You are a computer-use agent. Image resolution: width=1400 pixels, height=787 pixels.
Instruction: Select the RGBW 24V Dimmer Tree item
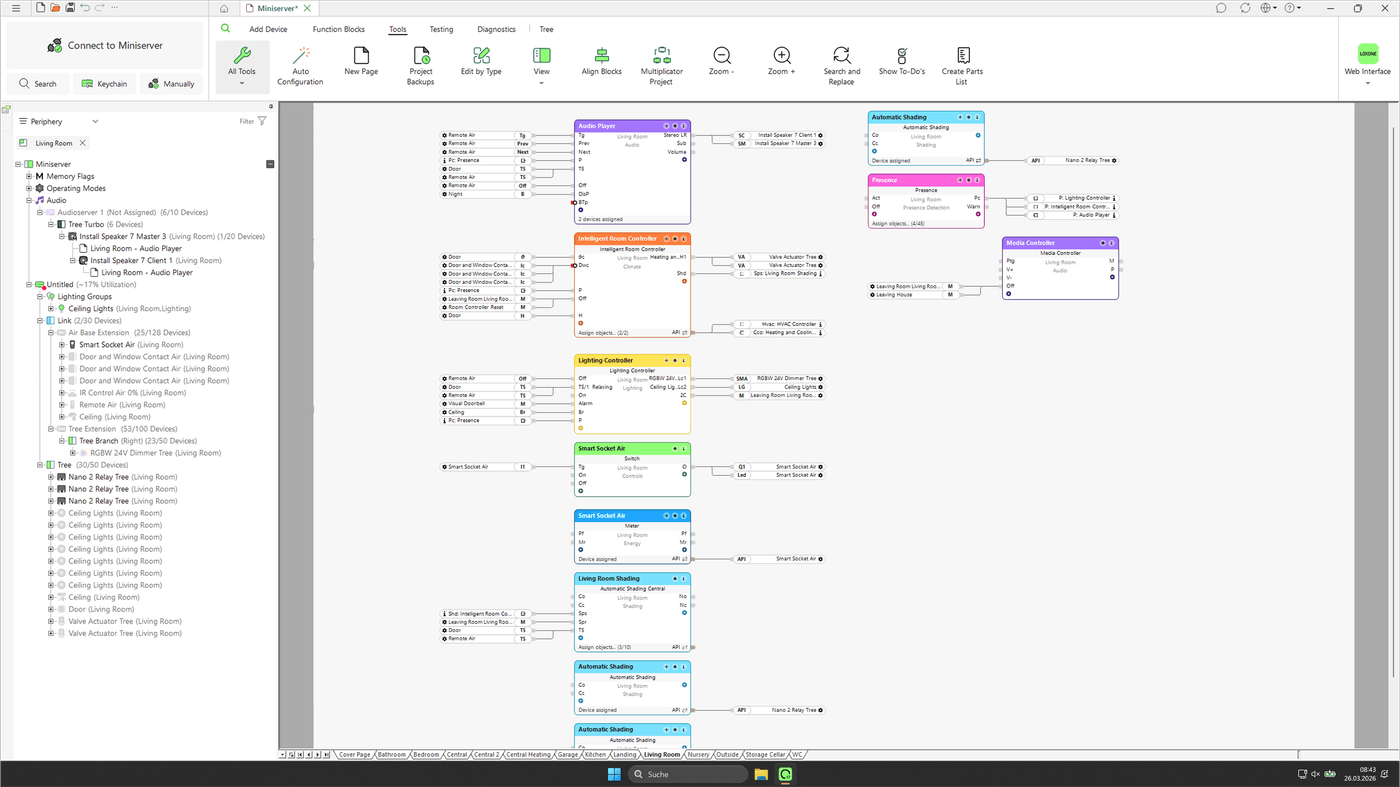click(155, 453)
